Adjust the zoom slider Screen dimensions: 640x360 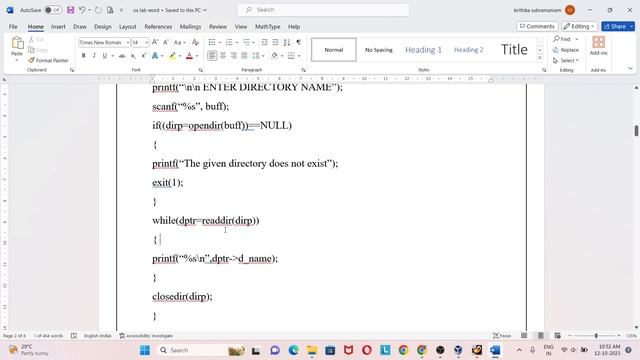(x=596, y=336)
